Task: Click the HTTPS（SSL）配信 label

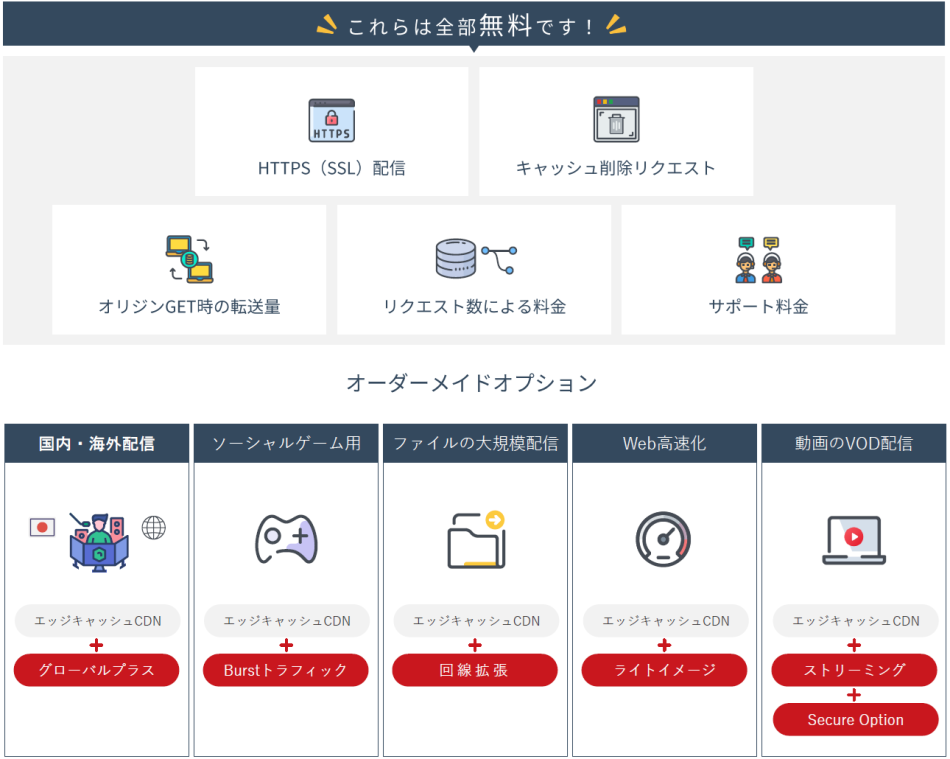Action: (331, 168)
